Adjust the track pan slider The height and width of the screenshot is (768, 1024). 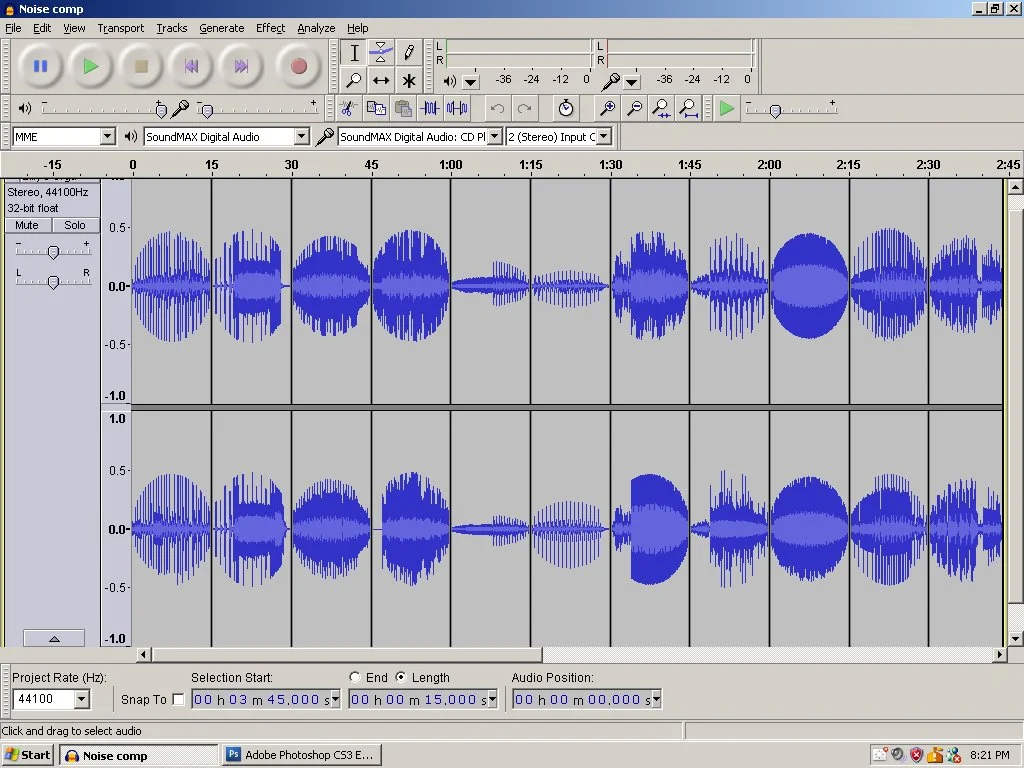pyautogui.click(x=54, y=281)
